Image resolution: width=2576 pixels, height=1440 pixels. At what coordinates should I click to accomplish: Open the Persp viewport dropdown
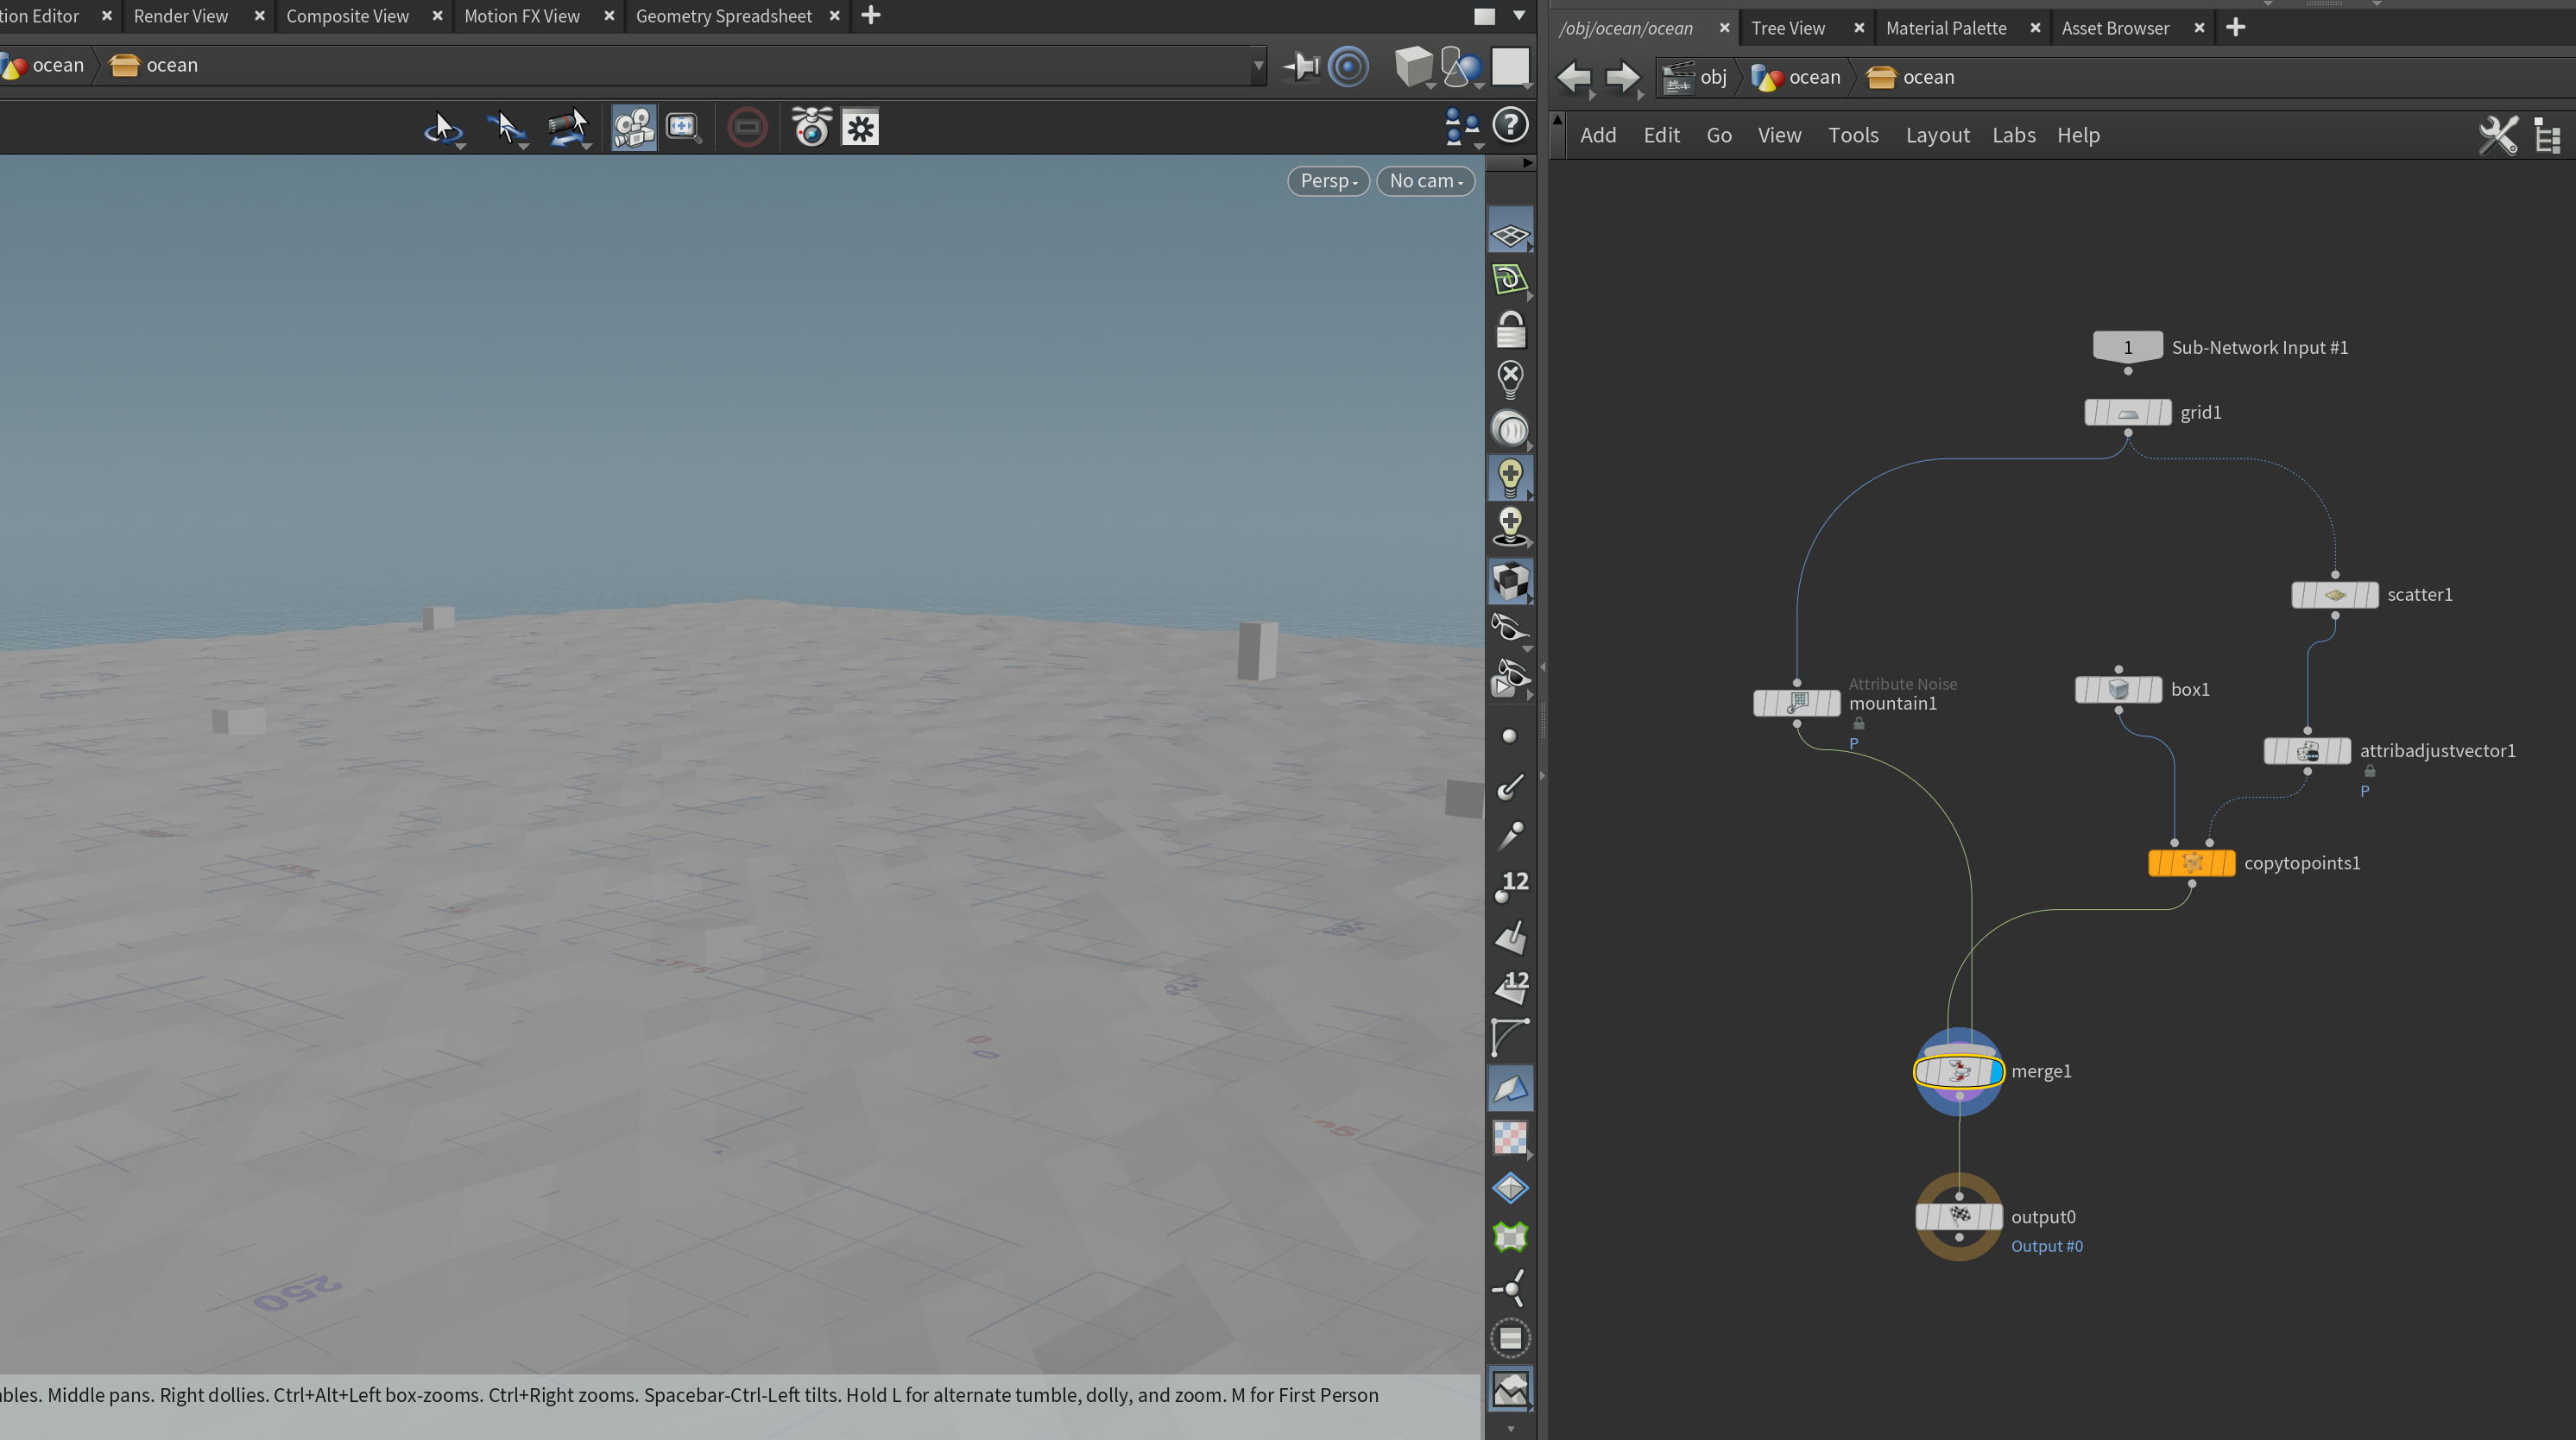tap(1328, 181)
